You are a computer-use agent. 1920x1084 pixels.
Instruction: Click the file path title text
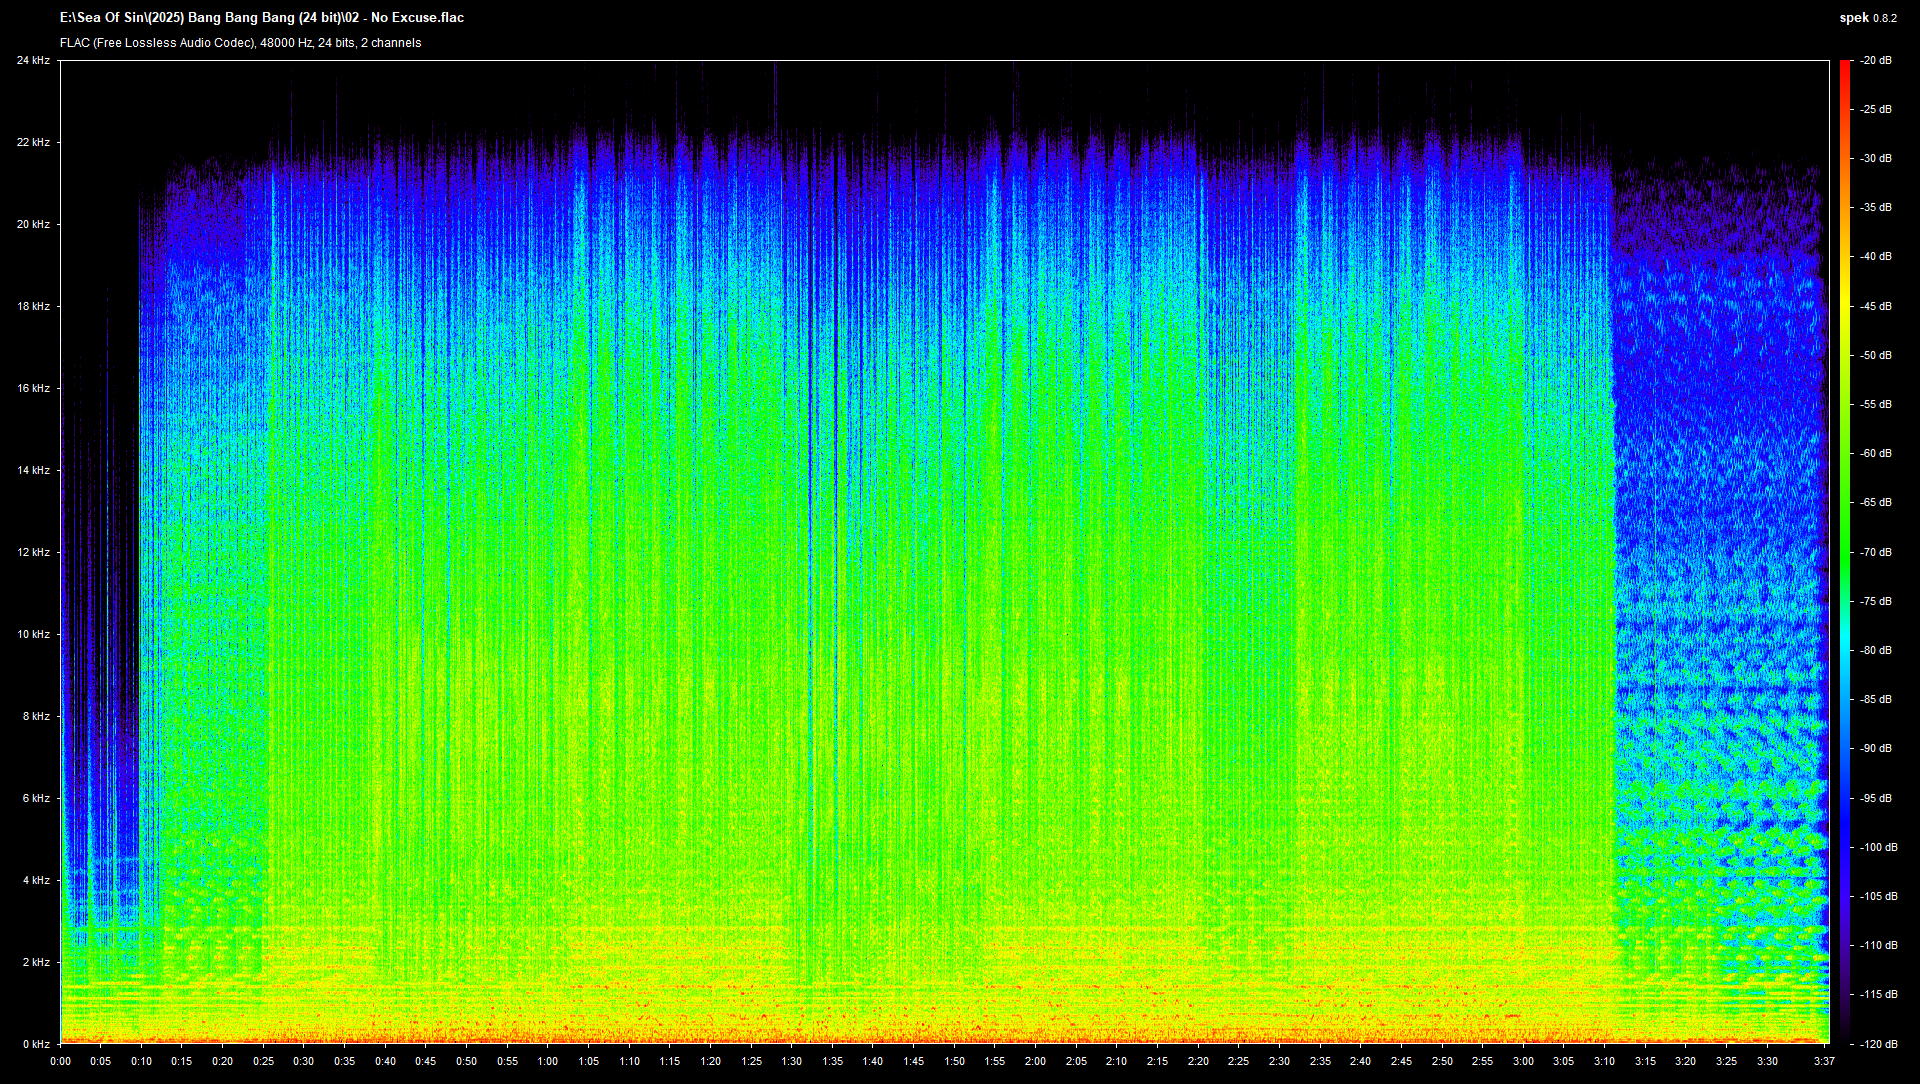coord(262,17)
